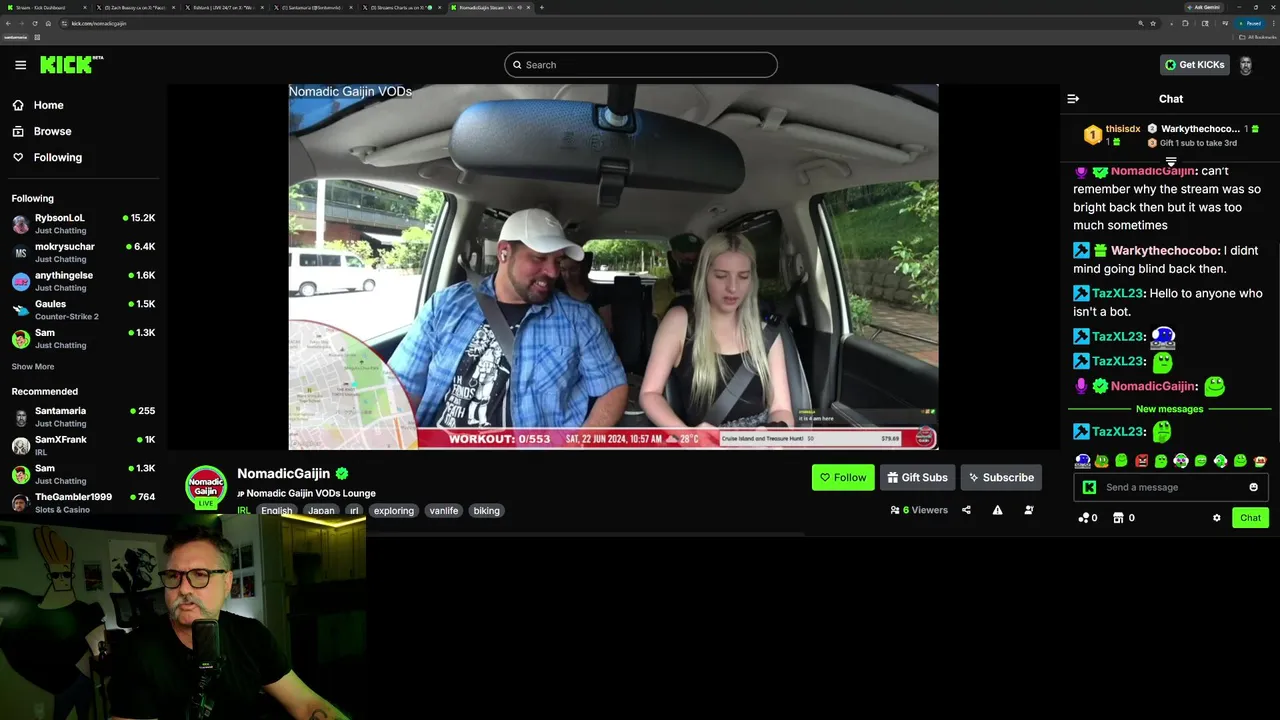Open the shop storefront icon
The width and height of the screenshot is (1280, 720).
coord(1118,518)
